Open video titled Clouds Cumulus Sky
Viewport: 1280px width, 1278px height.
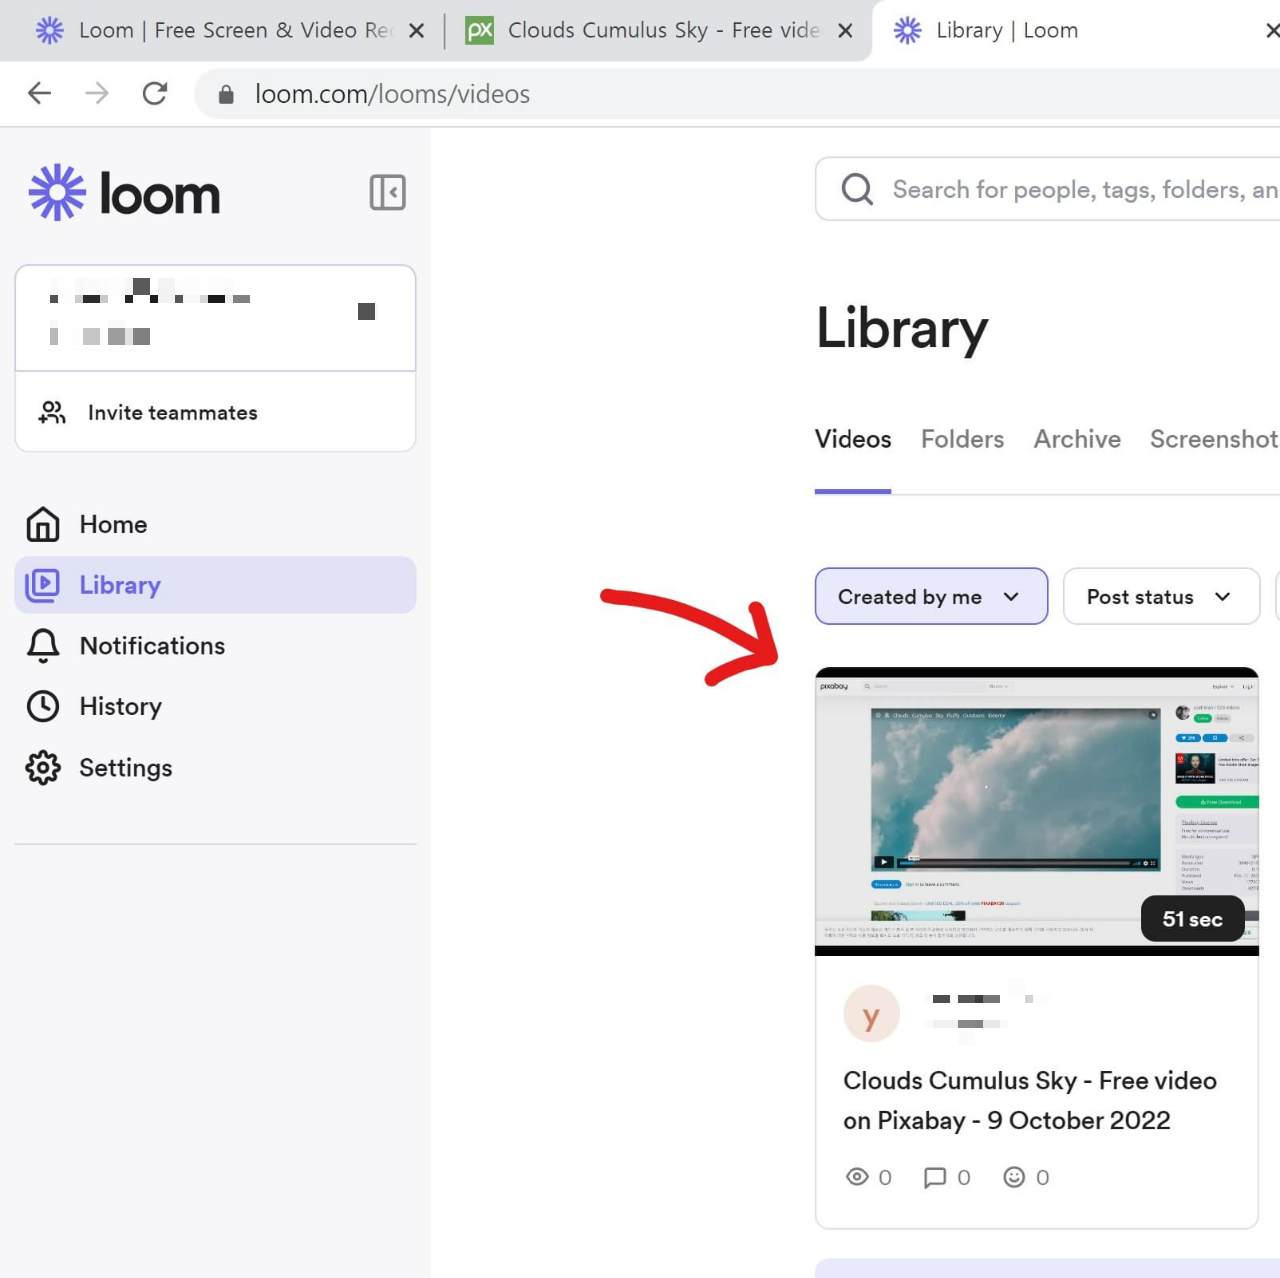[x=1030, y=1100]
